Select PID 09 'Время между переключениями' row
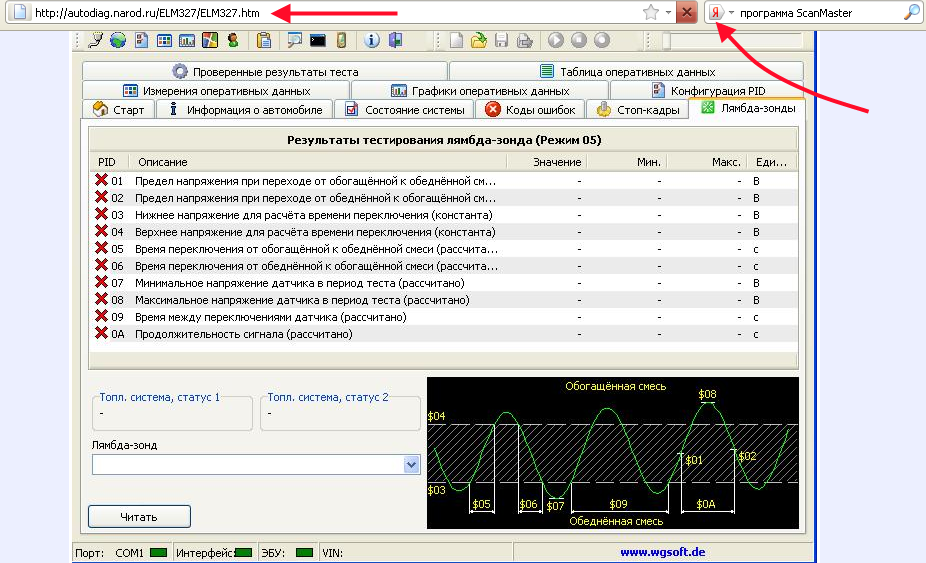The width and height of the screenshot is (926, 563). click(x=443, y=317)
